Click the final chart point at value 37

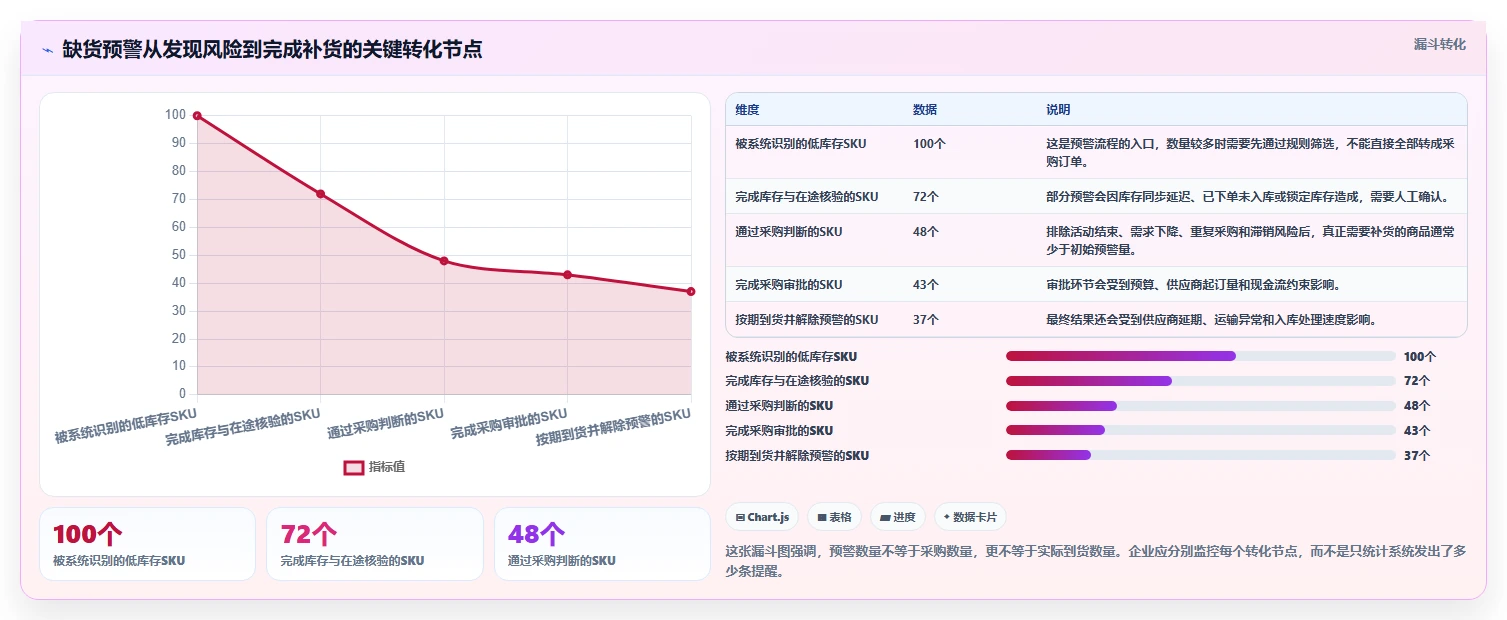pos(691,292)
